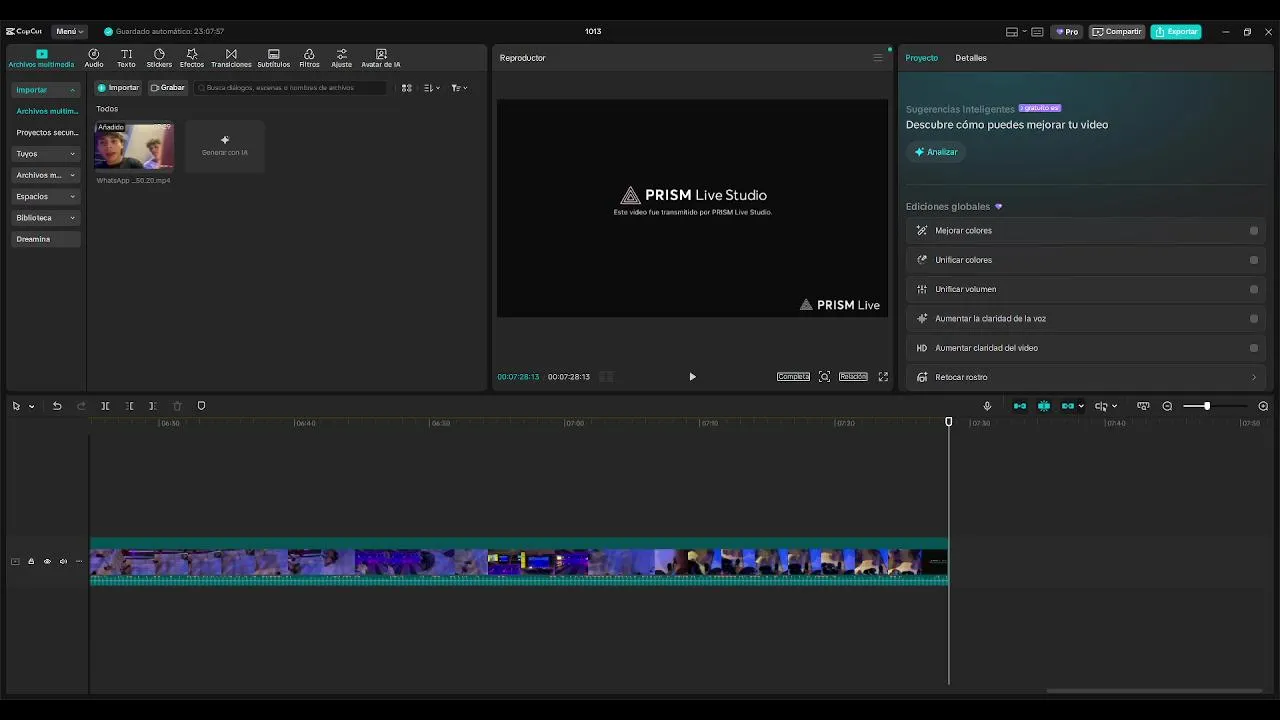Switch media view to grid layout
1280x720 pixels.
[x=407, y=88]
